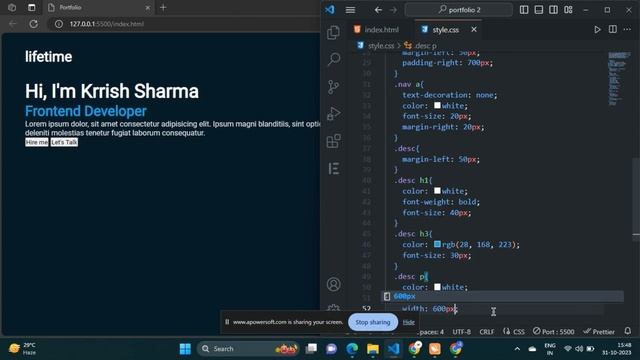This screenshot has width=640, height=360.
Task: Show hidden system tray icons
Action: tap(517, 349)
